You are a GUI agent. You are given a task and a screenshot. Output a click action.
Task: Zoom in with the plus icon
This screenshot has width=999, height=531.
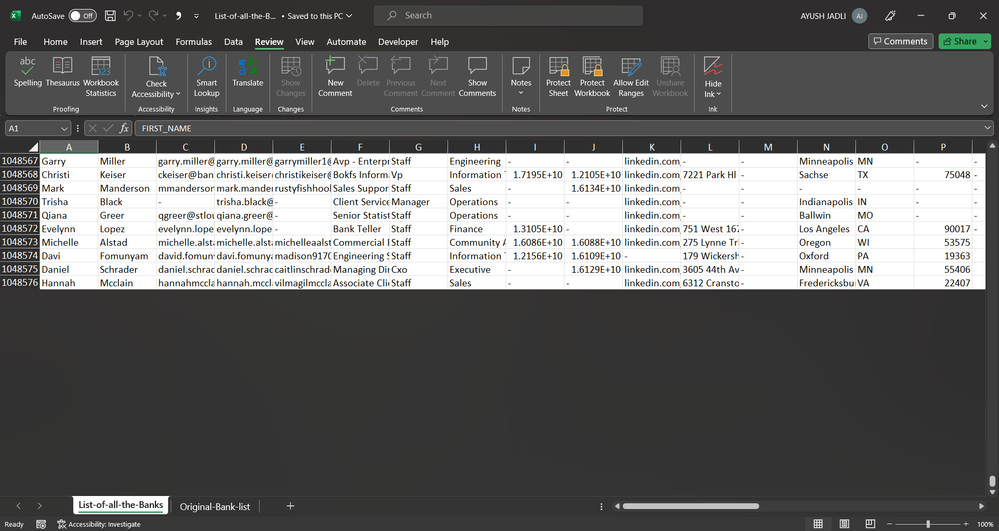click(x=966, y=524)
